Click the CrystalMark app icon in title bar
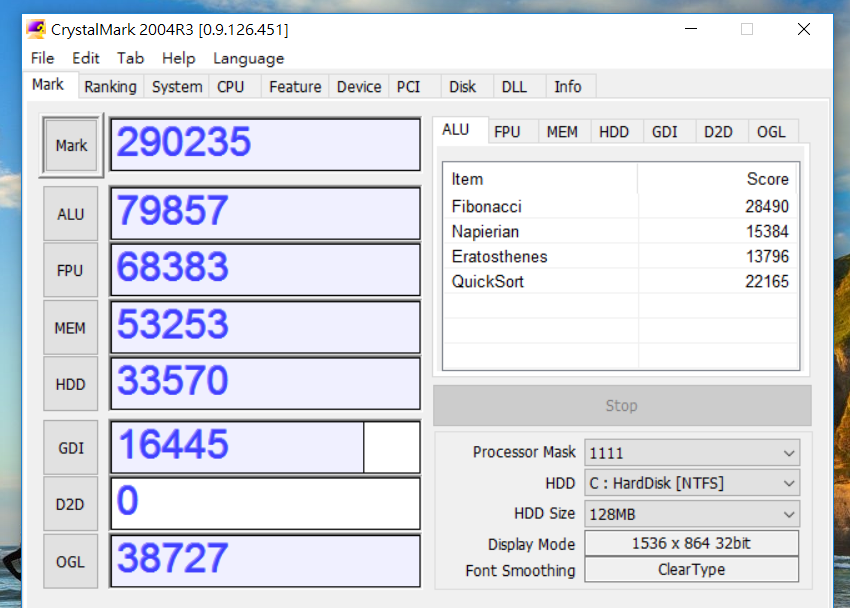The width and height of the screenshot is (850, 608). [36, 29]
